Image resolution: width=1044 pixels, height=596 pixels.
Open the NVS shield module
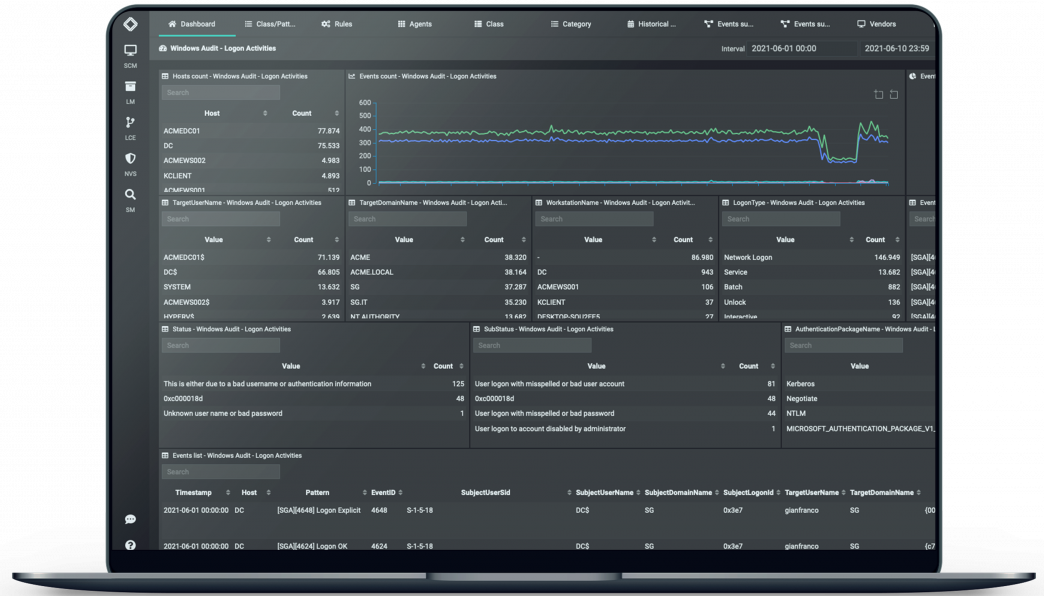click(x=130, y=160)
